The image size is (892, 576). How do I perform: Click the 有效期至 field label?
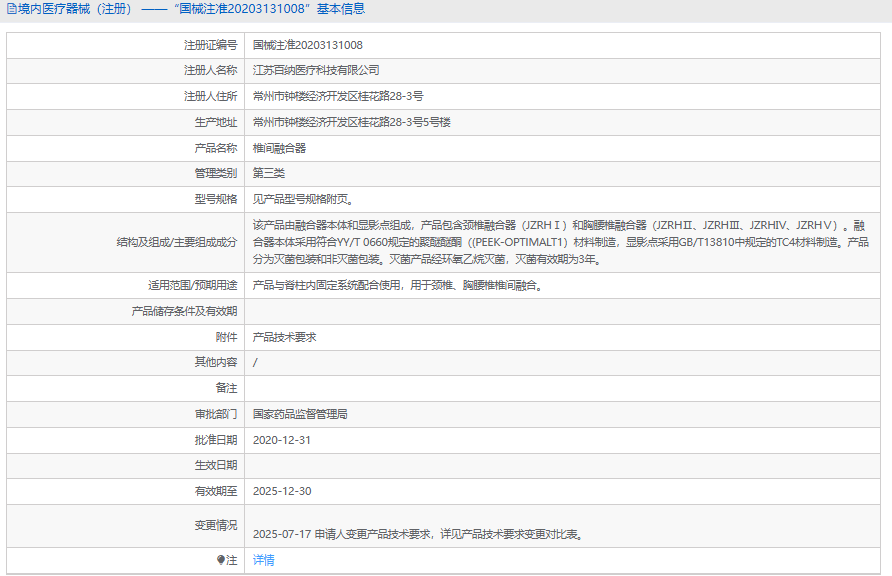(216, 491)
